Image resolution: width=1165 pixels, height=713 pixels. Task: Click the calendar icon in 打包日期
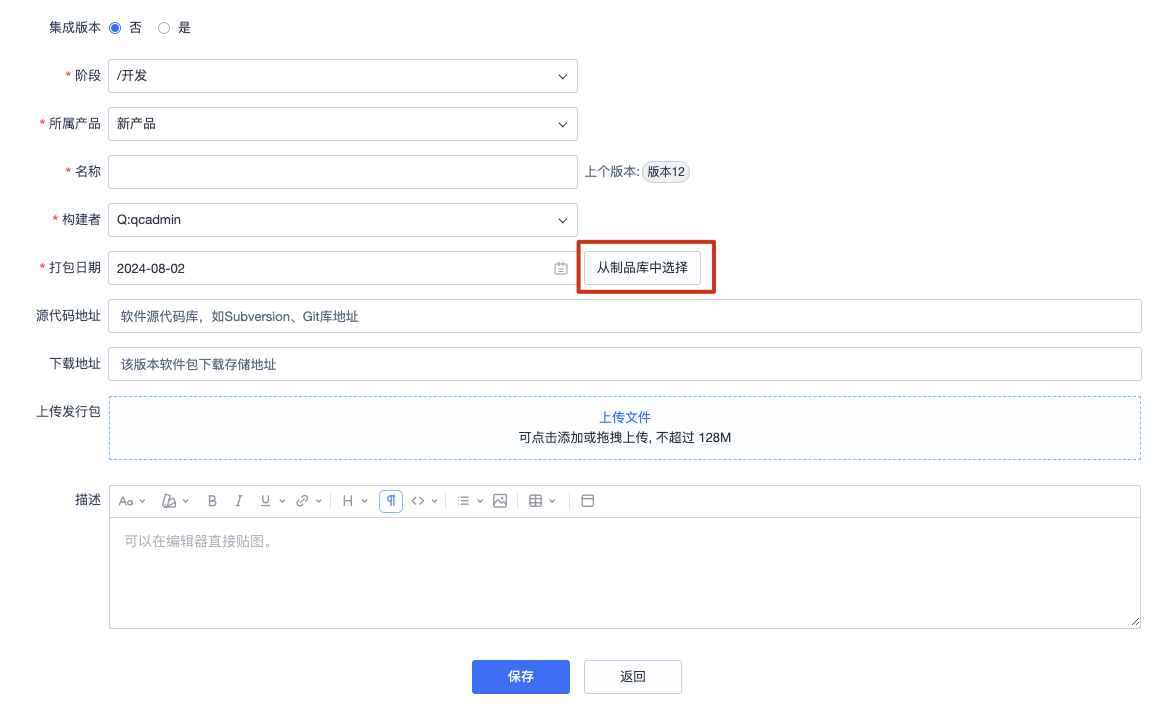tap(561, 268)
